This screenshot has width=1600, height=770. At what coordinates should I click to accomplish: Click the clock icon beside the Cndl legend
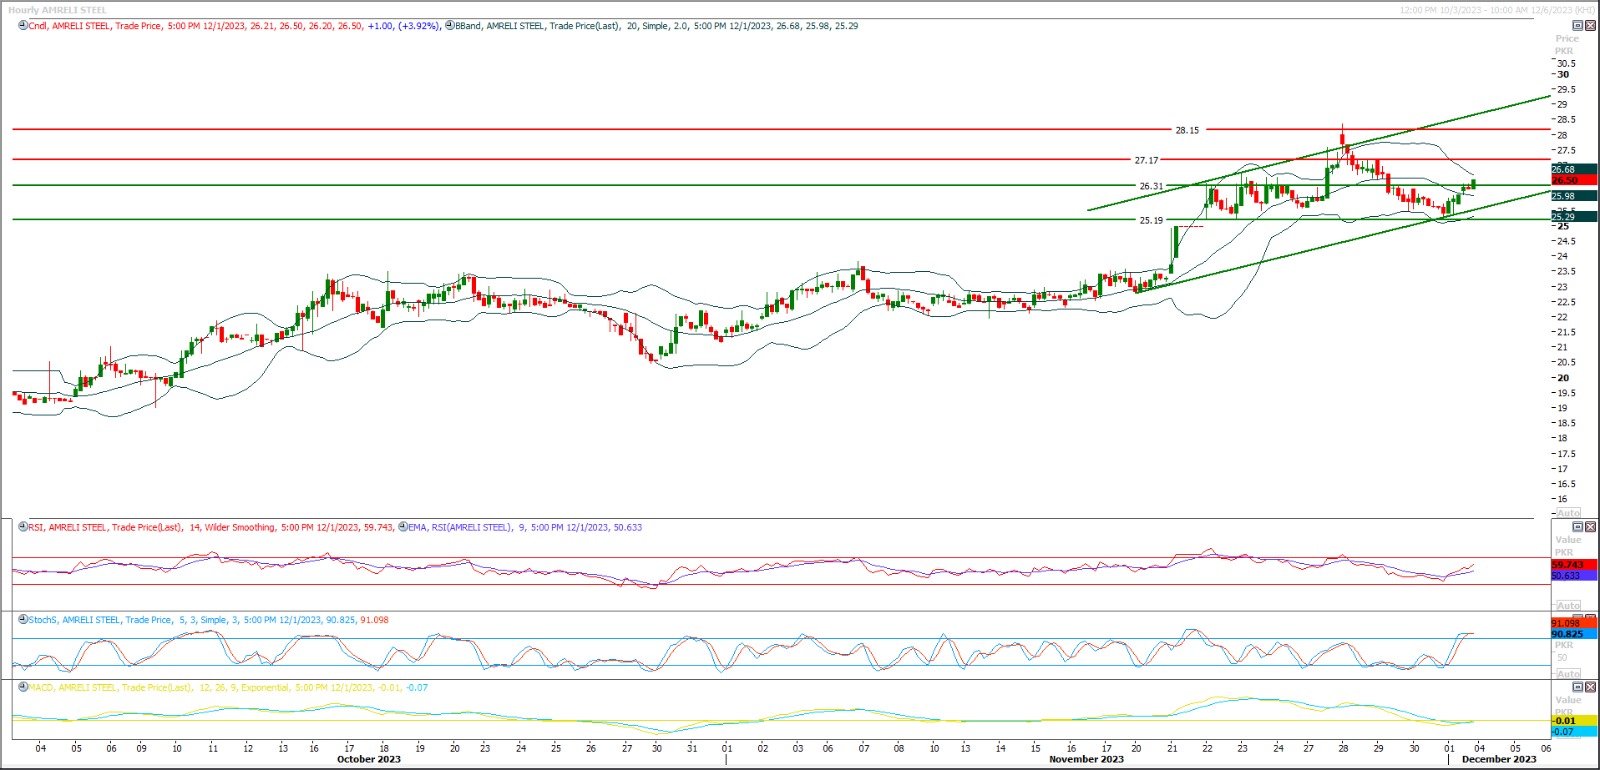point(23,26)
